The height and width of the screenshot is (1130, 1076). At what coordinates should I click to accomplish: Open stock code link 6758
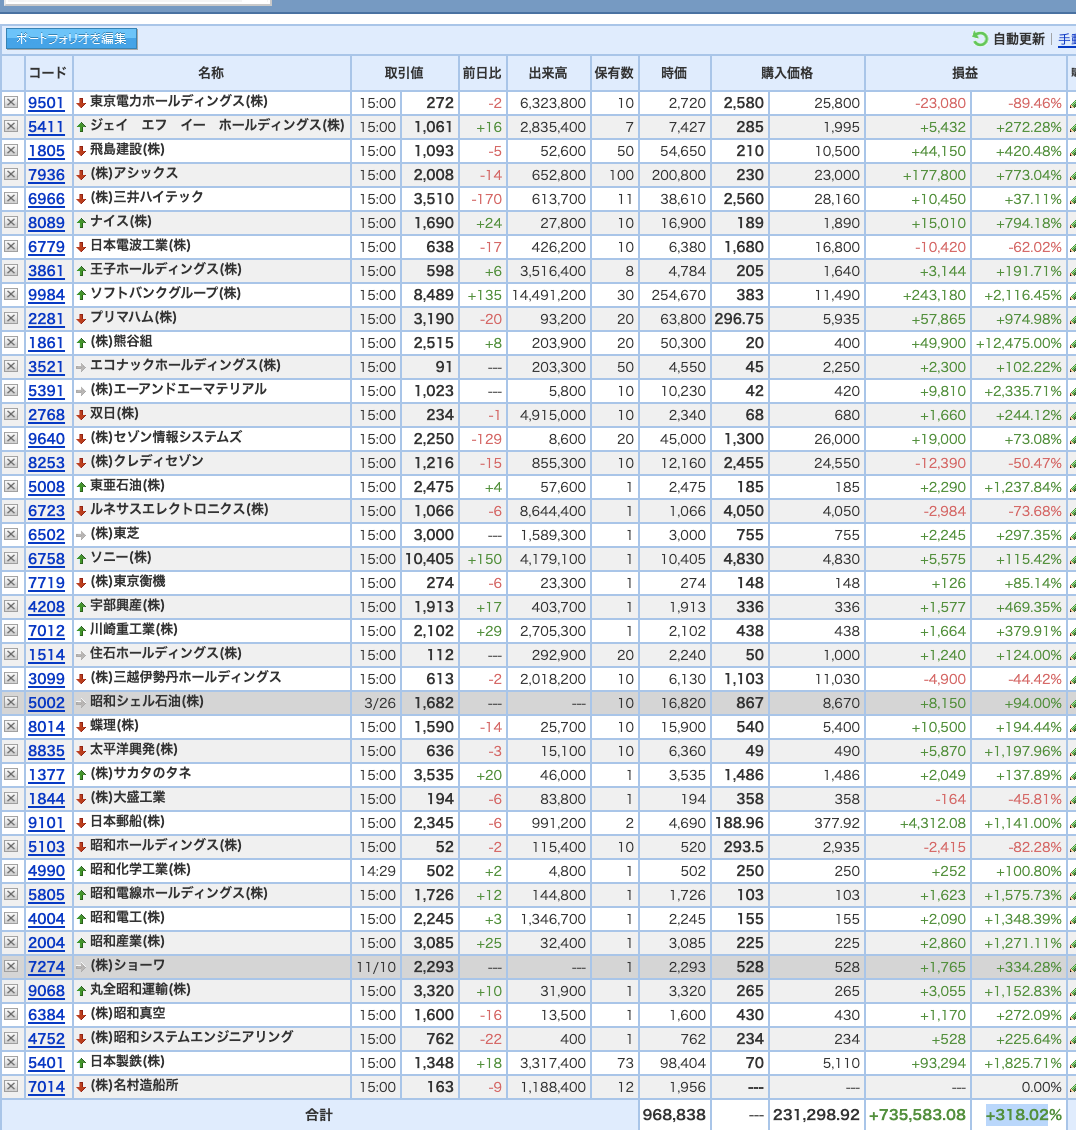(x=46, y=559)
